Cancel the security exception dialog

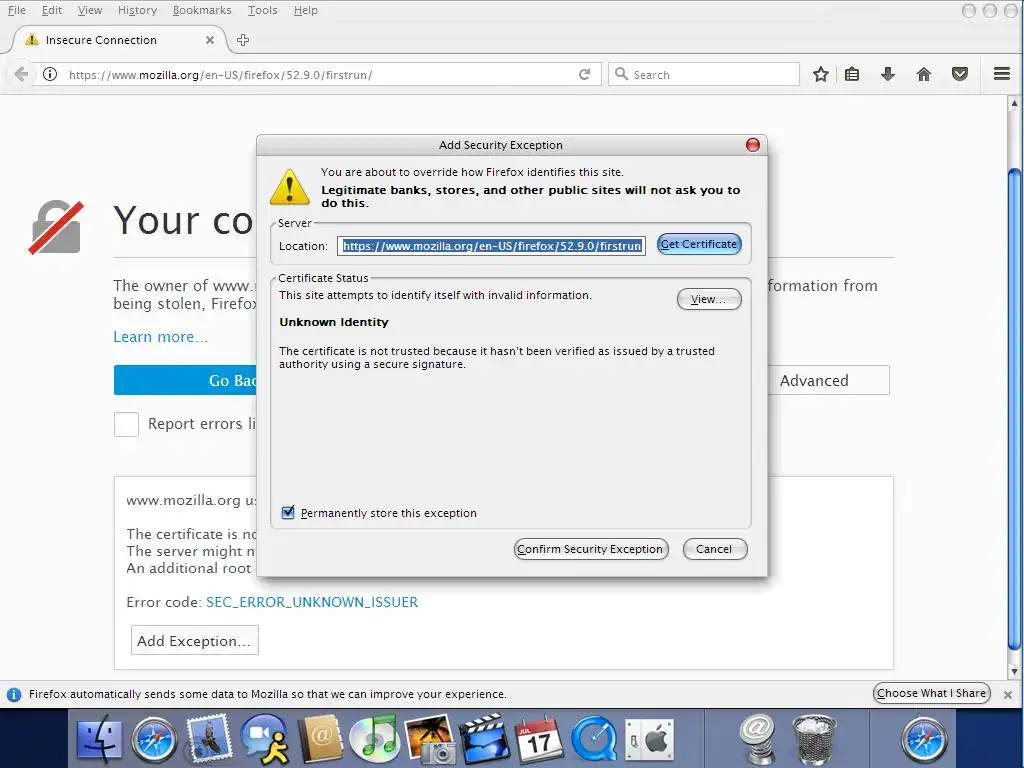[x=714, y=549]
